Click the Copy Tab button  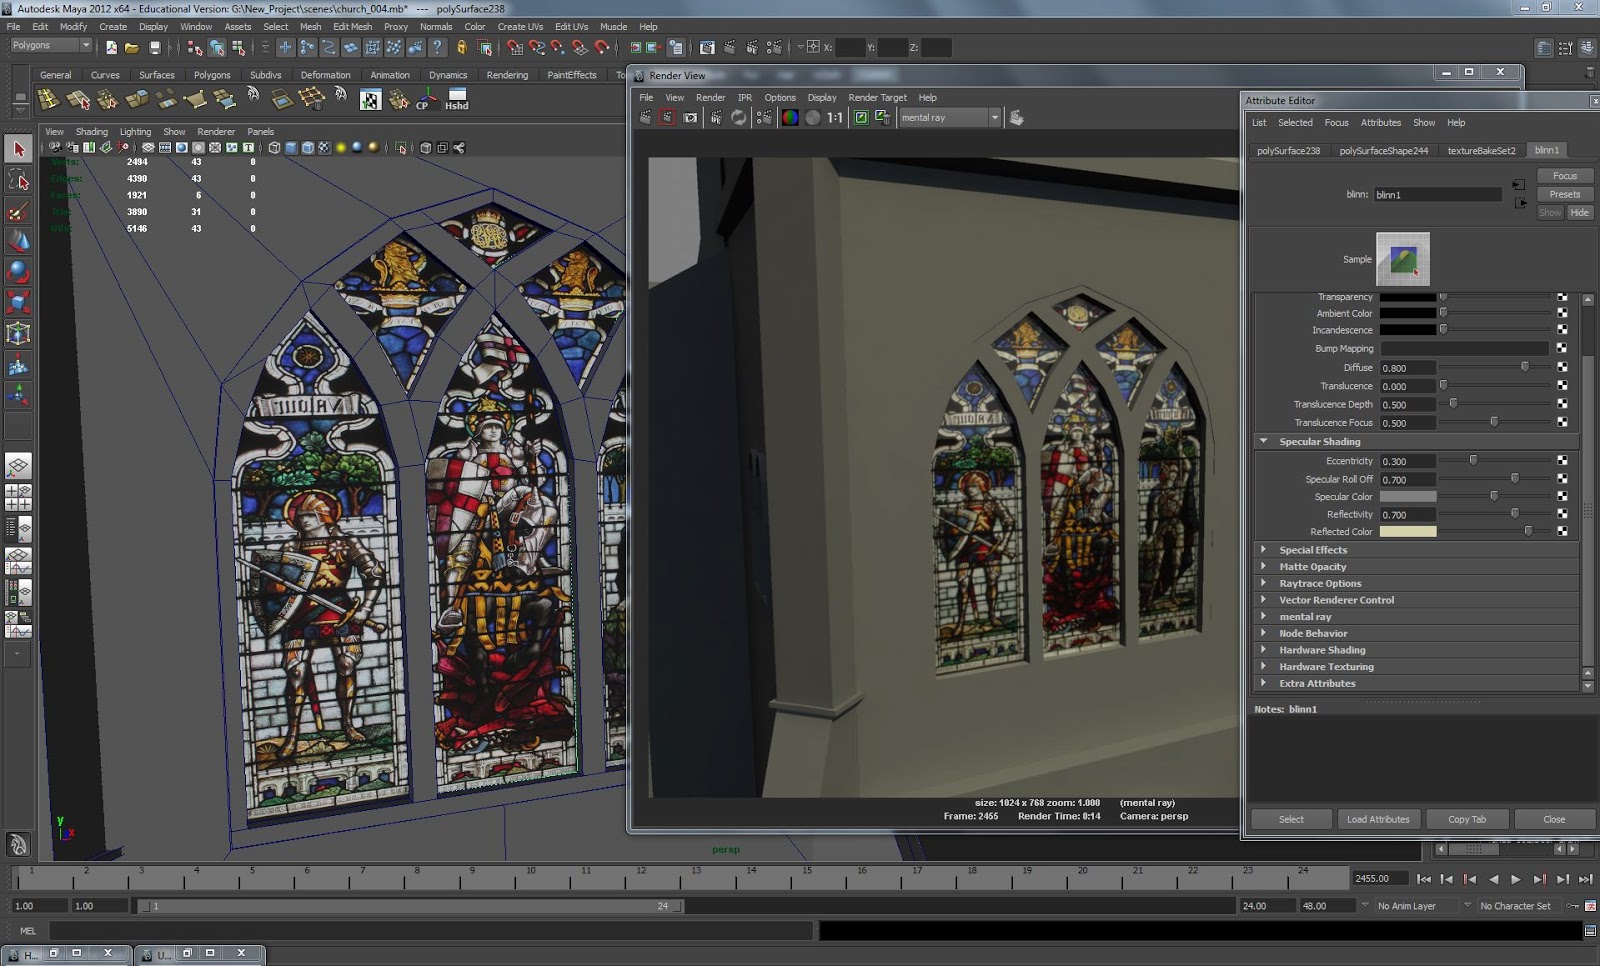[1467, 819]
